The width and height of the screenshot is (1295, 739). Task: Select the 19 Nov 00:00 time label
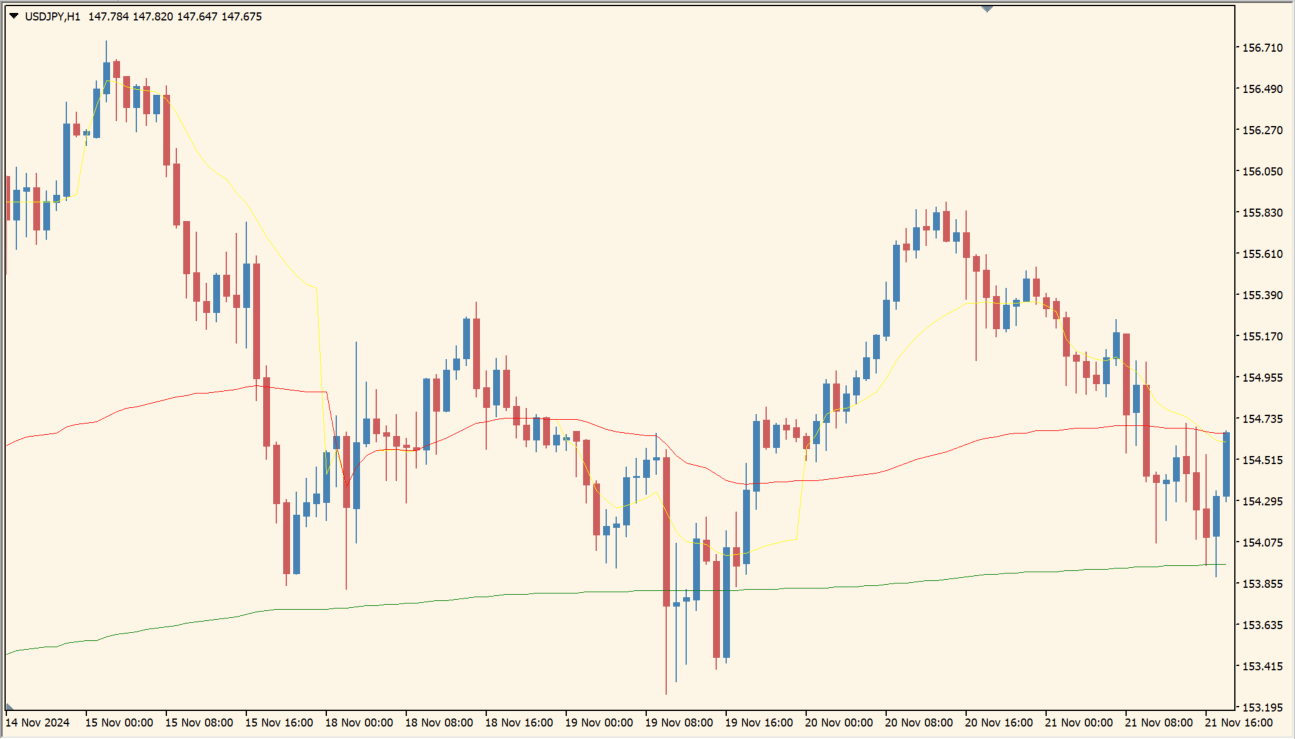(x=598, y=722)
